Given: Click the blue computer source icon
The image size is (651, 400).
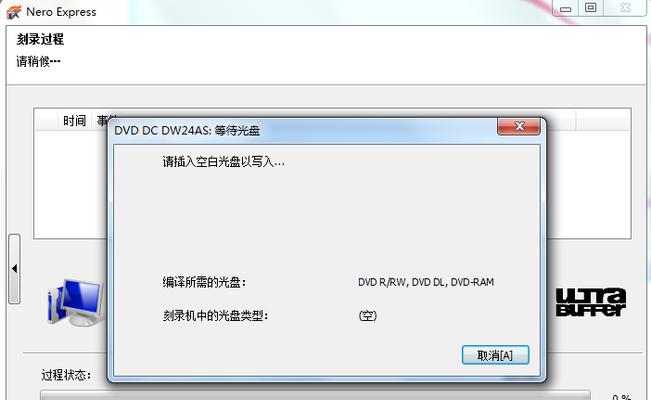Looking at the screenshot, I should coord(76,303).
